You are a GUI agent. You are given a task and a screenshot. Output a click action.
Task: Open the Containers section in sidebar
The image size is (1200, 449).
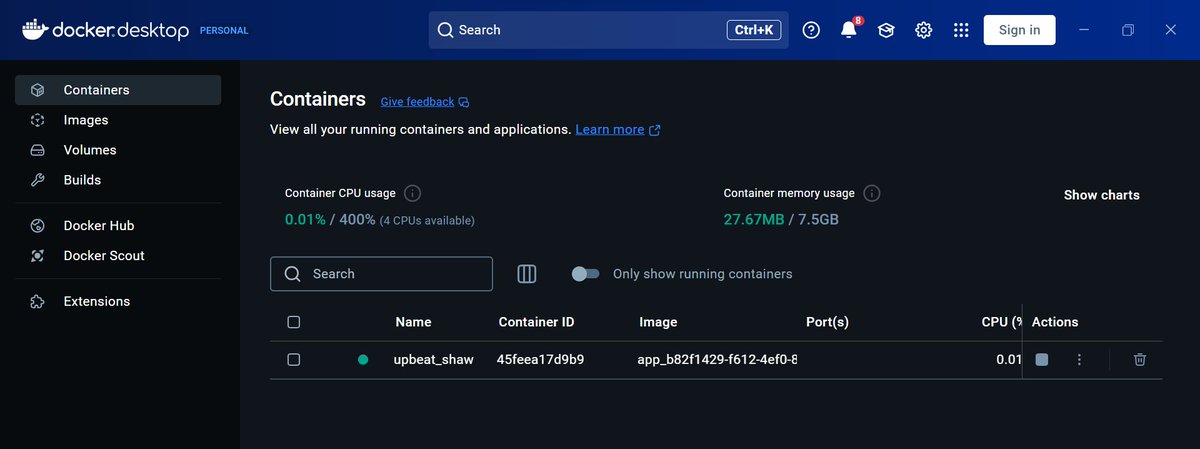point(118,90)
